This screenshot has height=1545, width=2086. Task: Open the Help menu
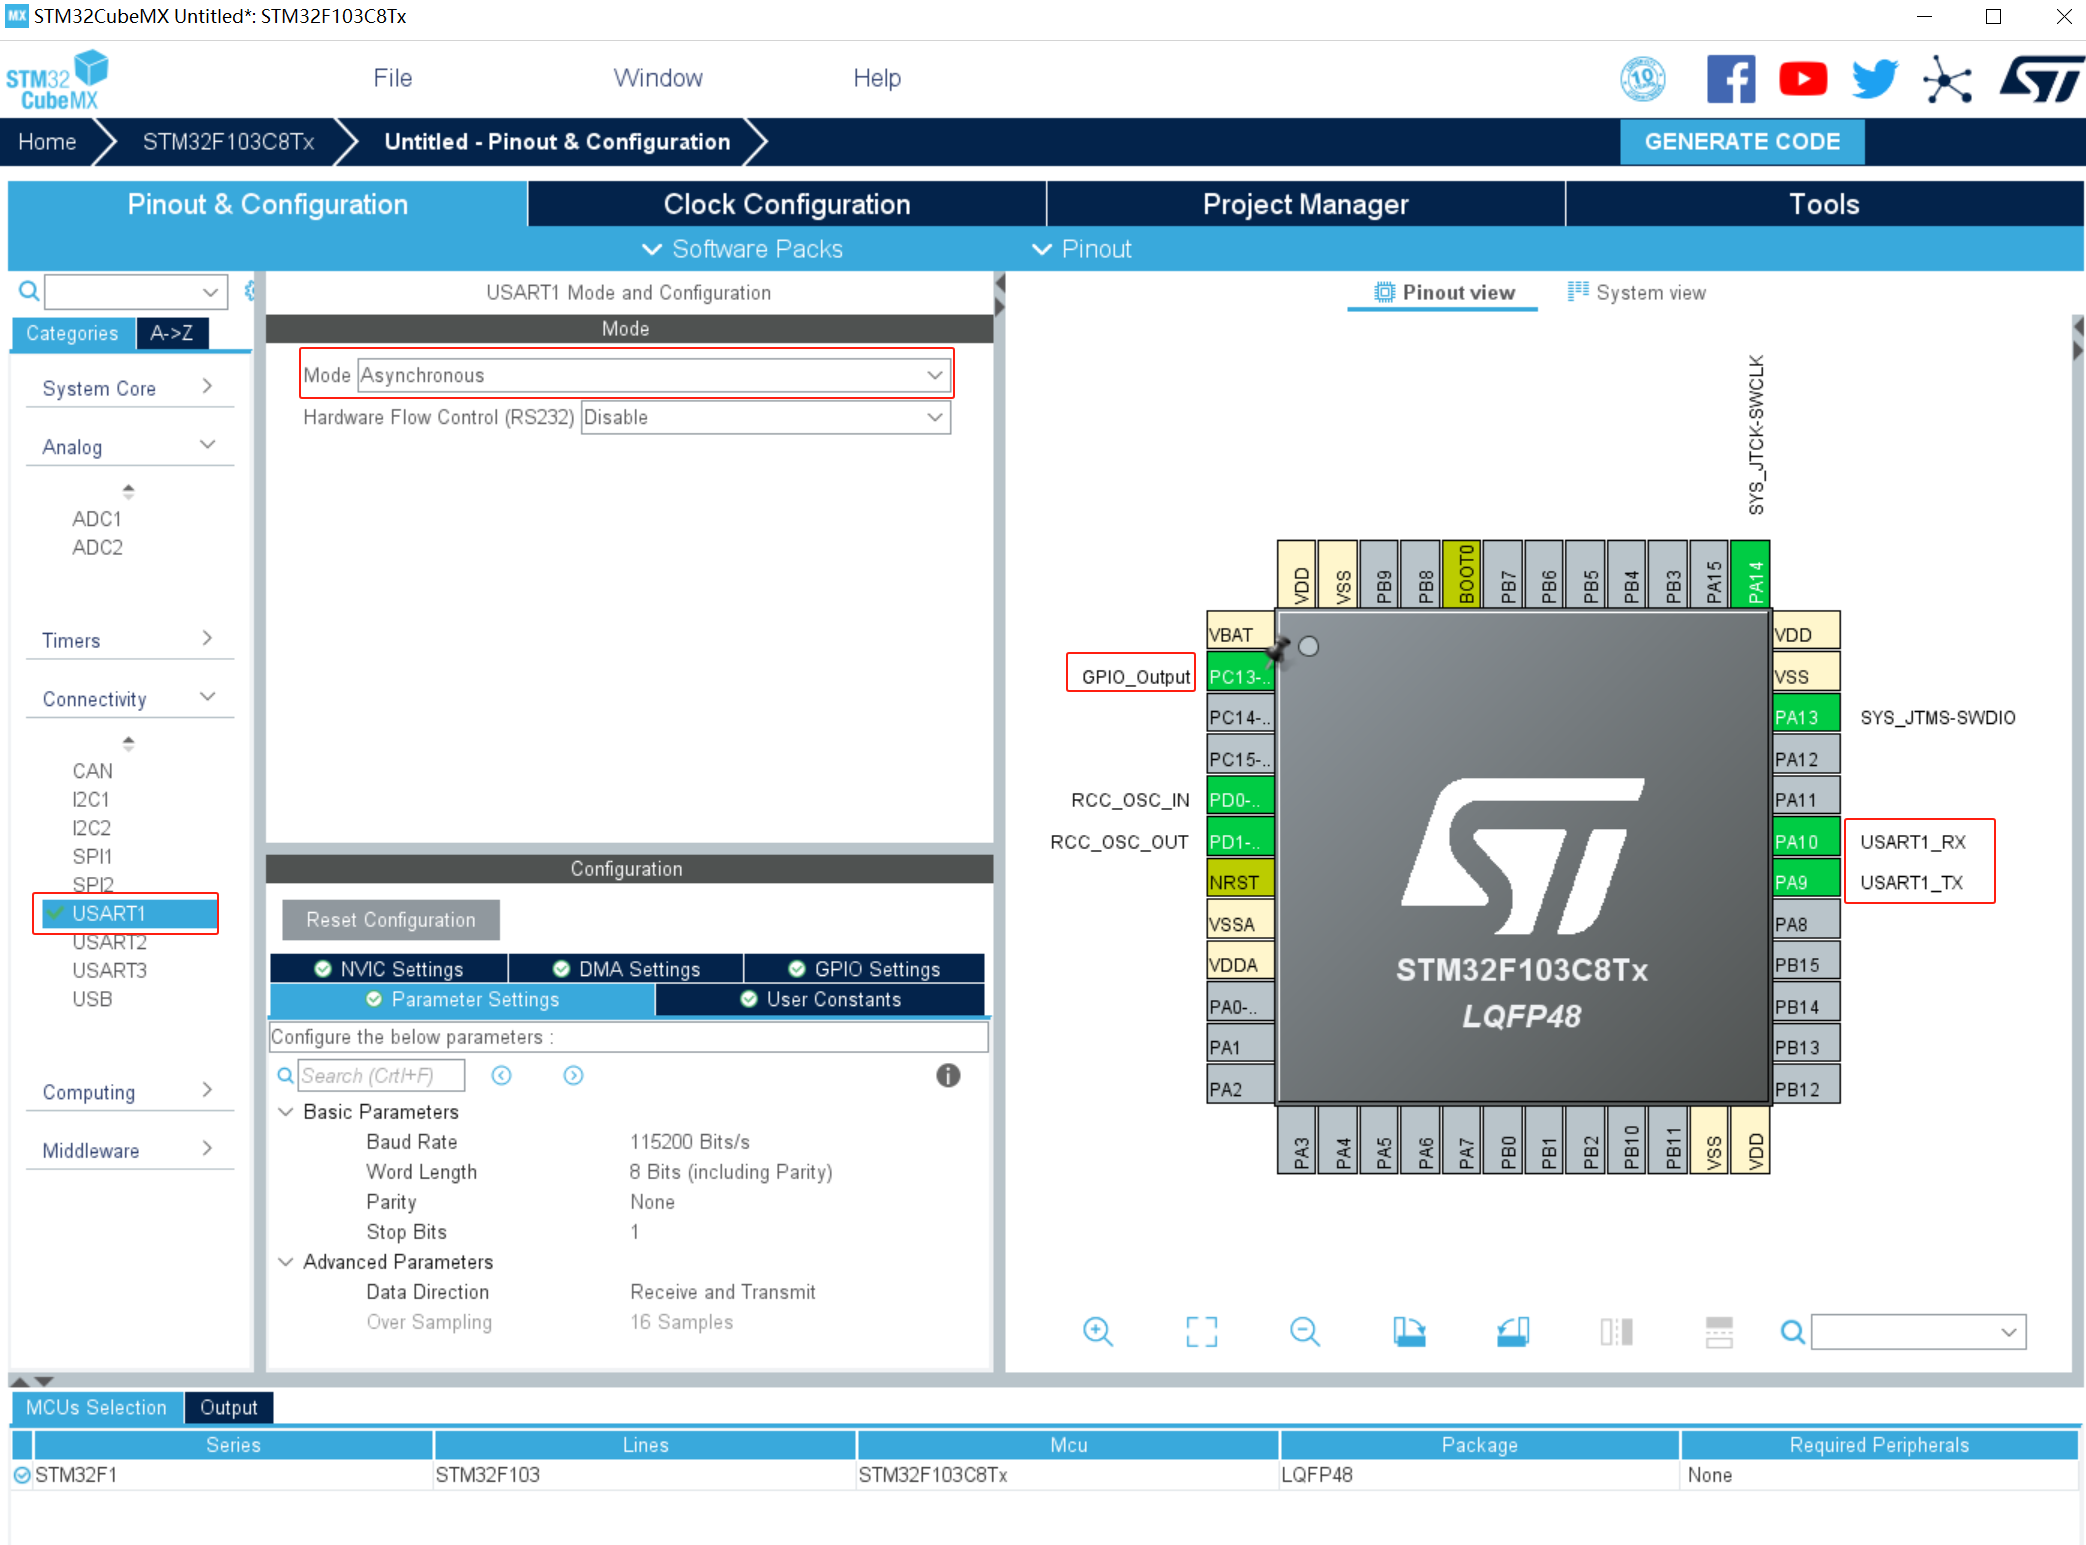tap(877, 78)
